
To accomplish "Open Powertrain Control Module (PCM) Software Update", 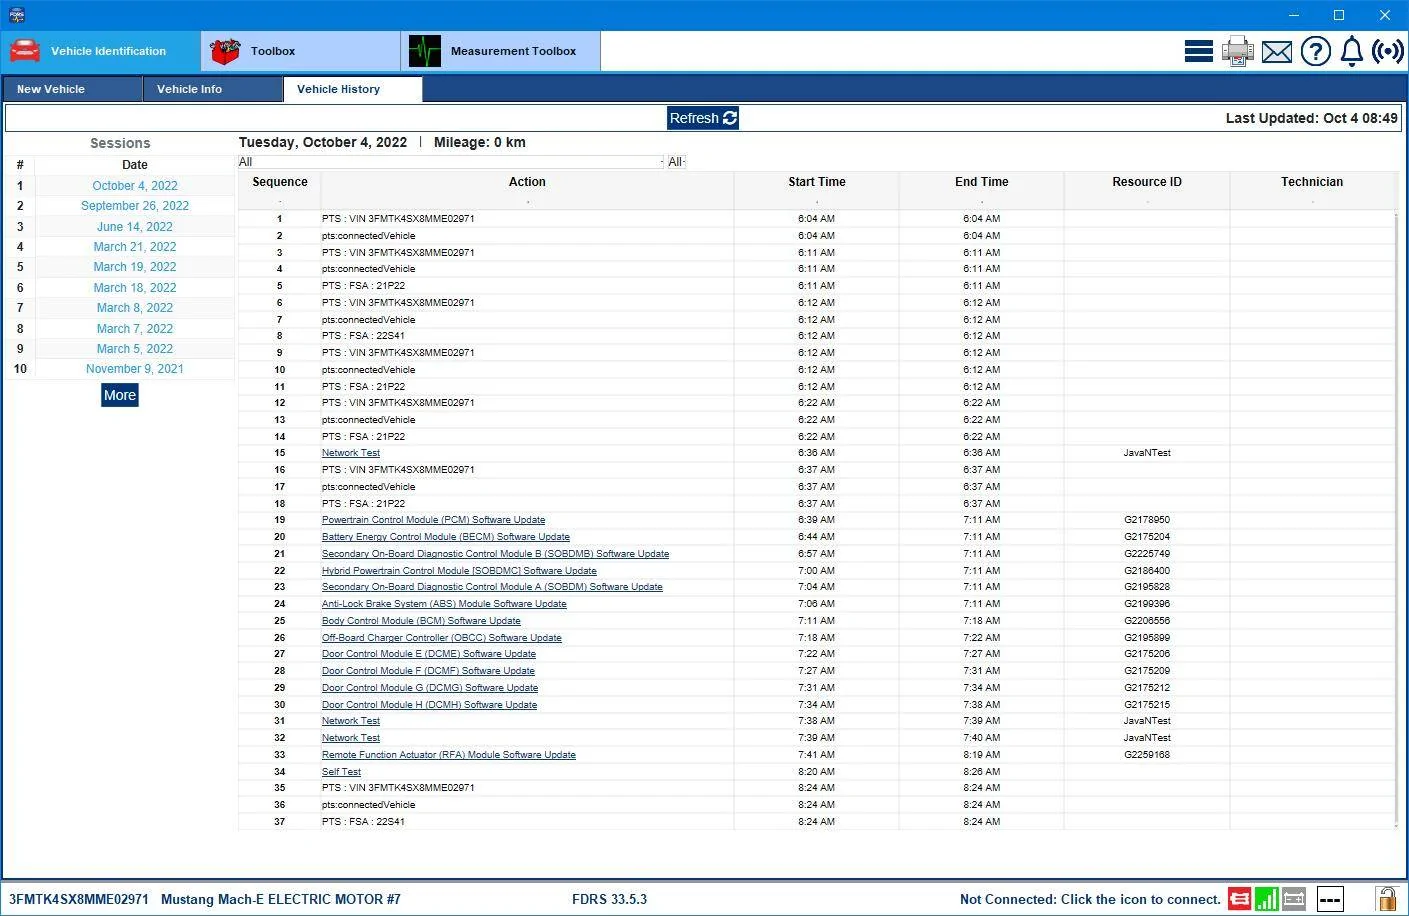I will 434,520.
